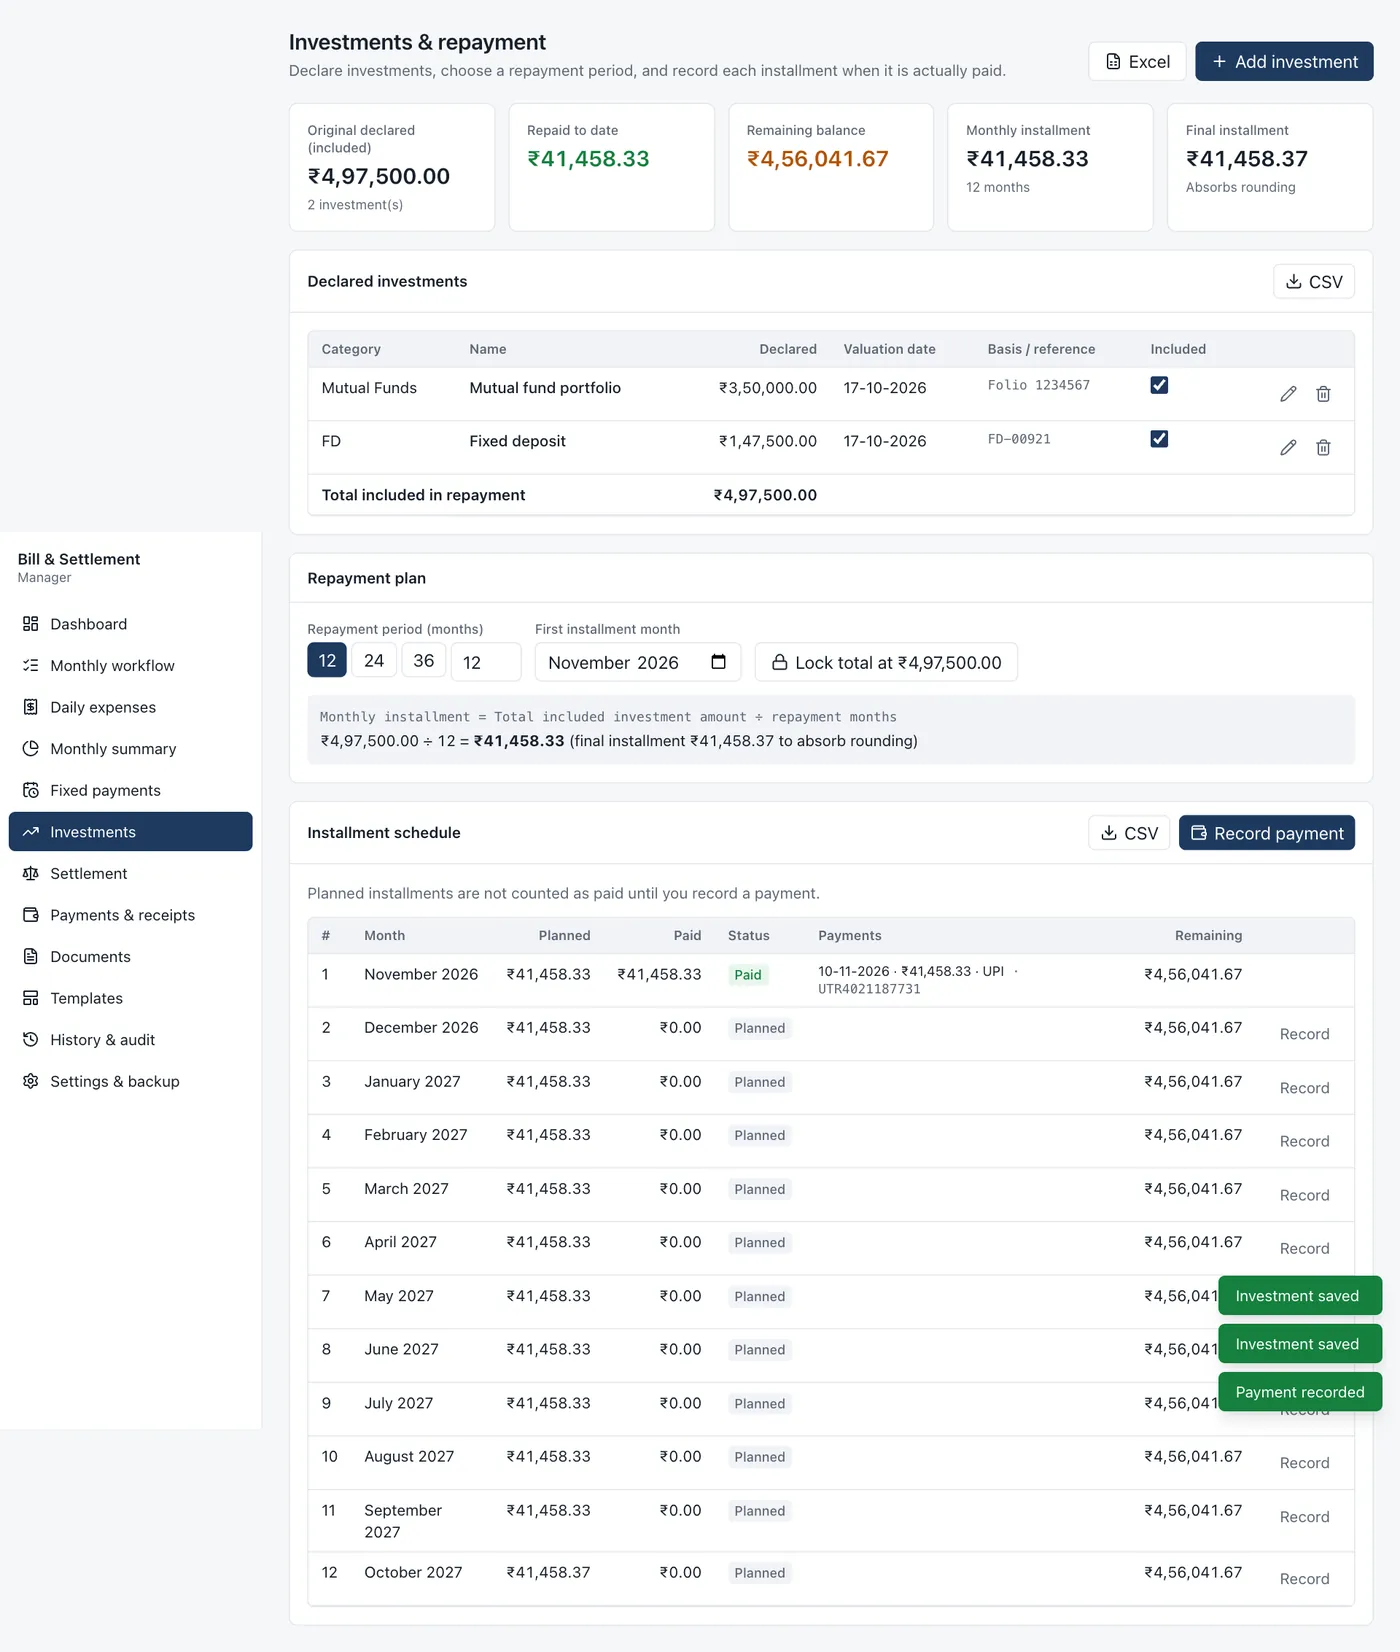Viewport: 1400px width, 1652px height.
Task: Select 12 months repayment period
Action: (327, 660)
